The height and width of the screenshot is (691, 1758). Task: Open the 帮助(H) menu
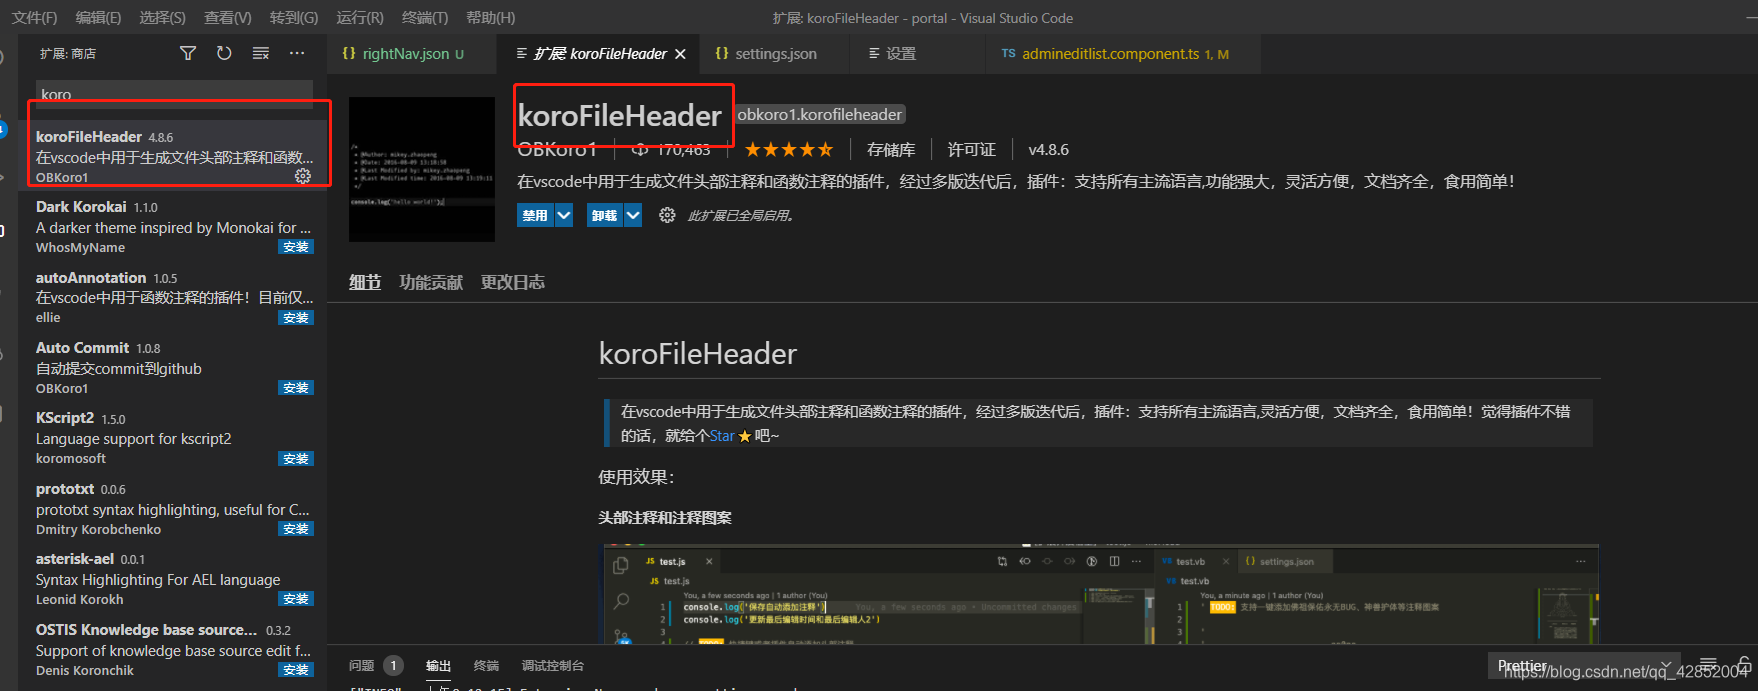pos(491,18)
